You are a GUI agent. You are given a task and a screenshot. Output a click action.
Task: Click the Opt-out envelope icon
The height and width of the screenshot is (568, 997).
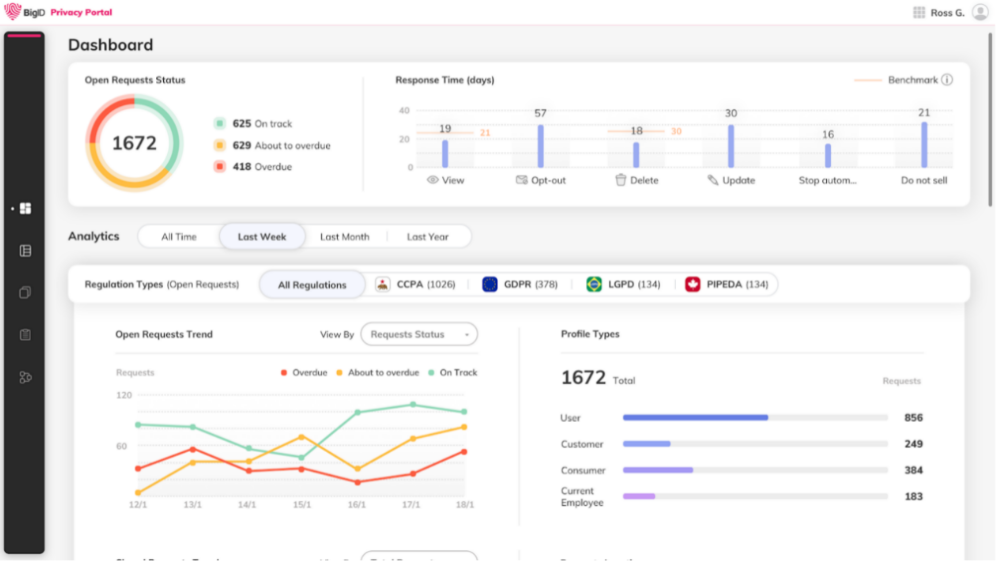click(x=521, y=180)
